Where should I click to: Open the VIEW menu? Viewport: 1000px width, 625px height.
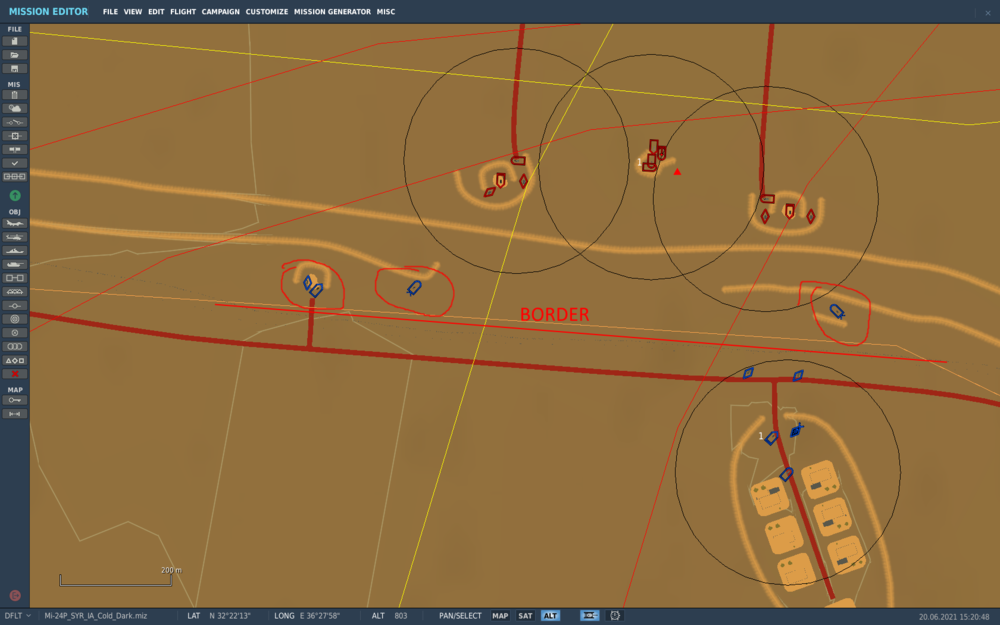(x=133, y=11)
